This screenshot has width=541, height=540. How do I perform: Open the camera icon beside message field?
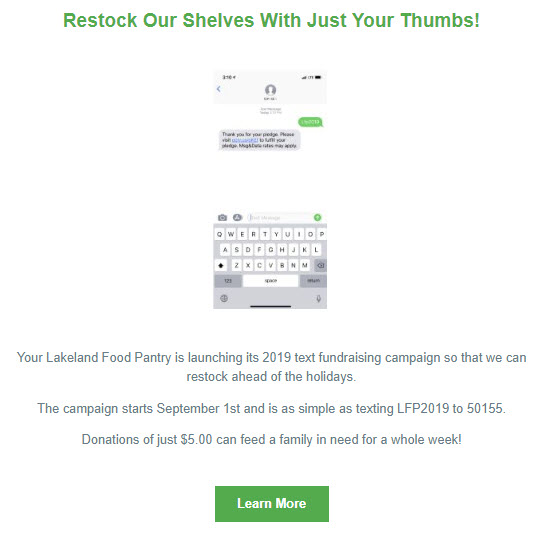[223, 217]
